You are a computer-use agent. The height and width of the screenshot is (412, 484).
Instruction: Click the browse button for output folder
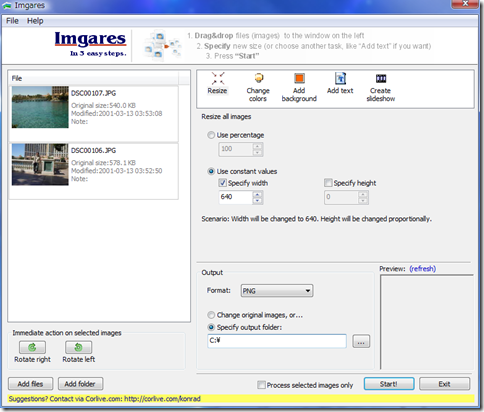tap(361, 341)
